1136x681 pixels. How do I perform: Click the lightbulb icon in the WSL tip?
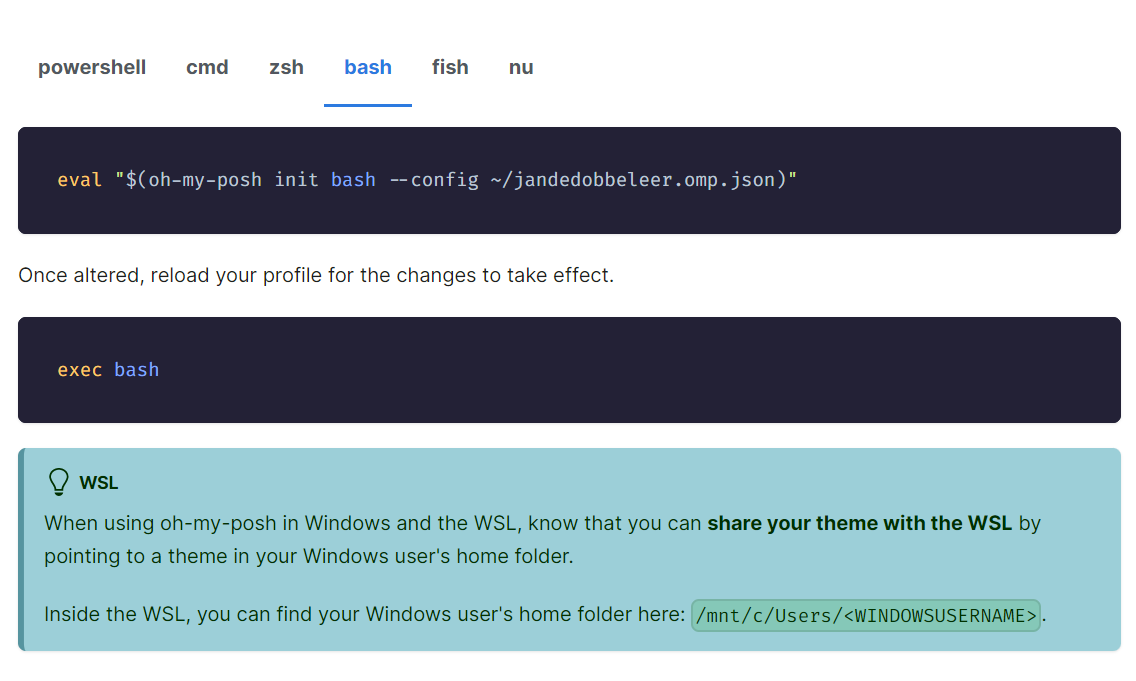[58, 482]
